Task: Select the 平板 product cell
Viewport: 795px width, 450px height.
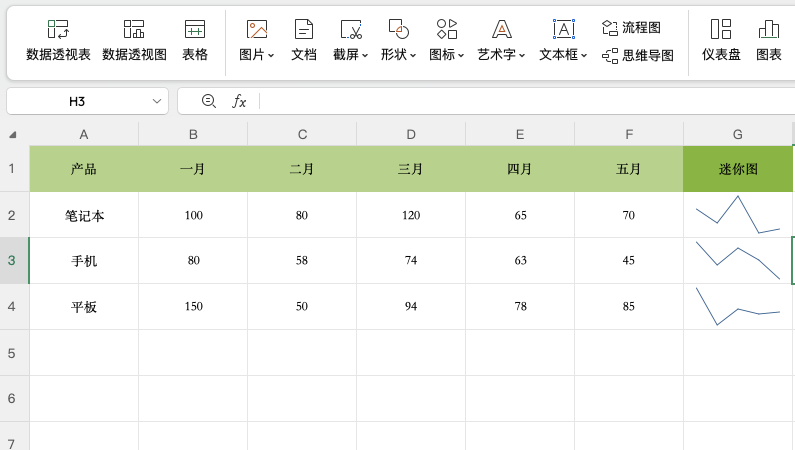Action: click(x=84, y=307)
